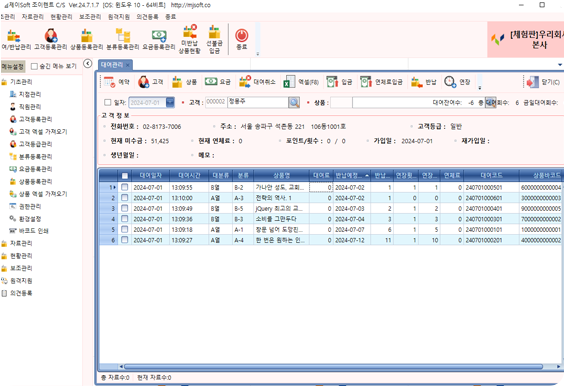Check the row 1 checkbox (13:09:55)

[x=125, y=187]
